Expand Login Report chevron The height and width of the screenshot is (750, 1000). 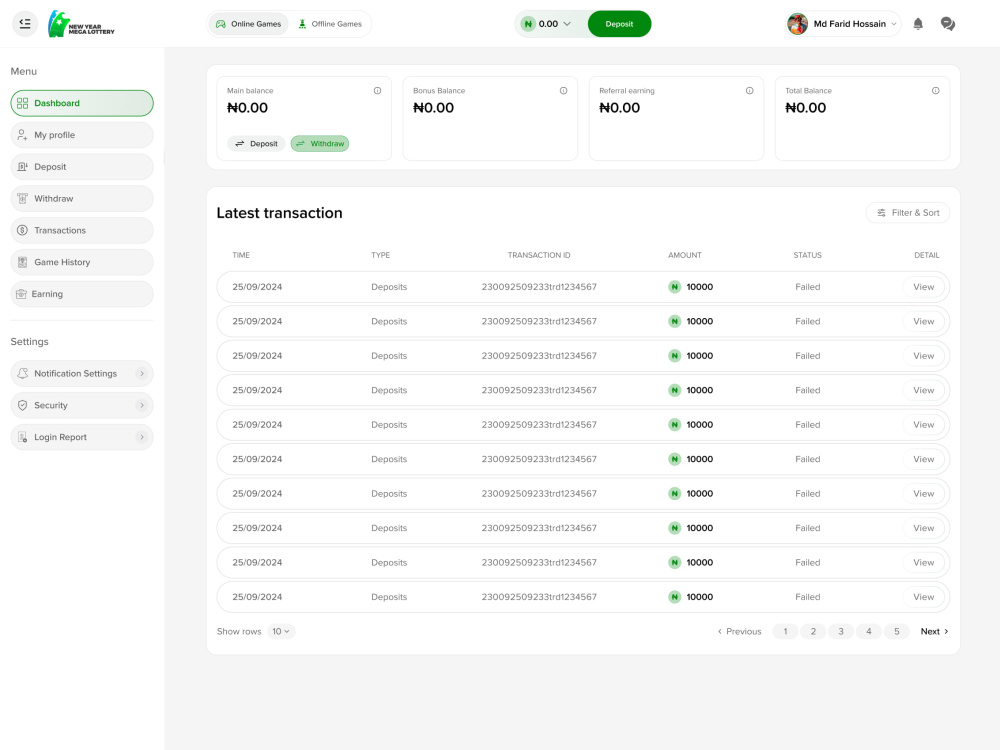pyautogui.click(x=142, y=437)
